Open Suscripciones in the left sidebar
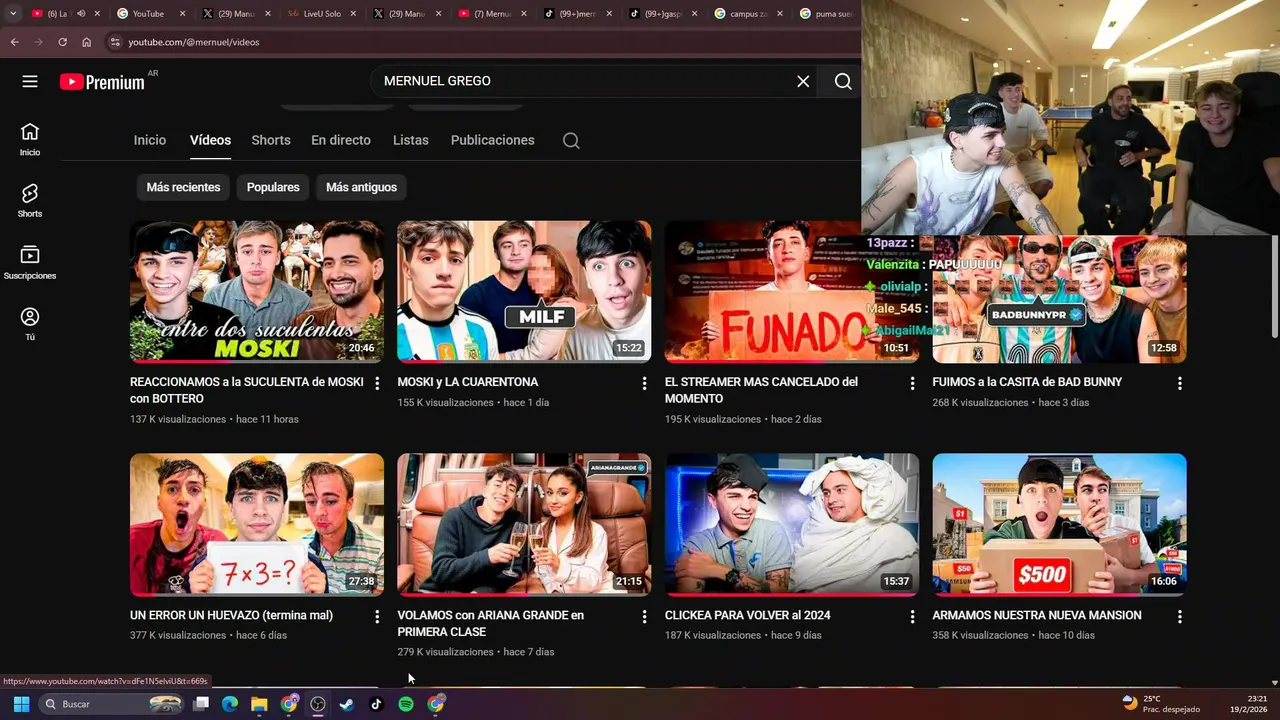The image size is (1280, 720). coord(30,262)
